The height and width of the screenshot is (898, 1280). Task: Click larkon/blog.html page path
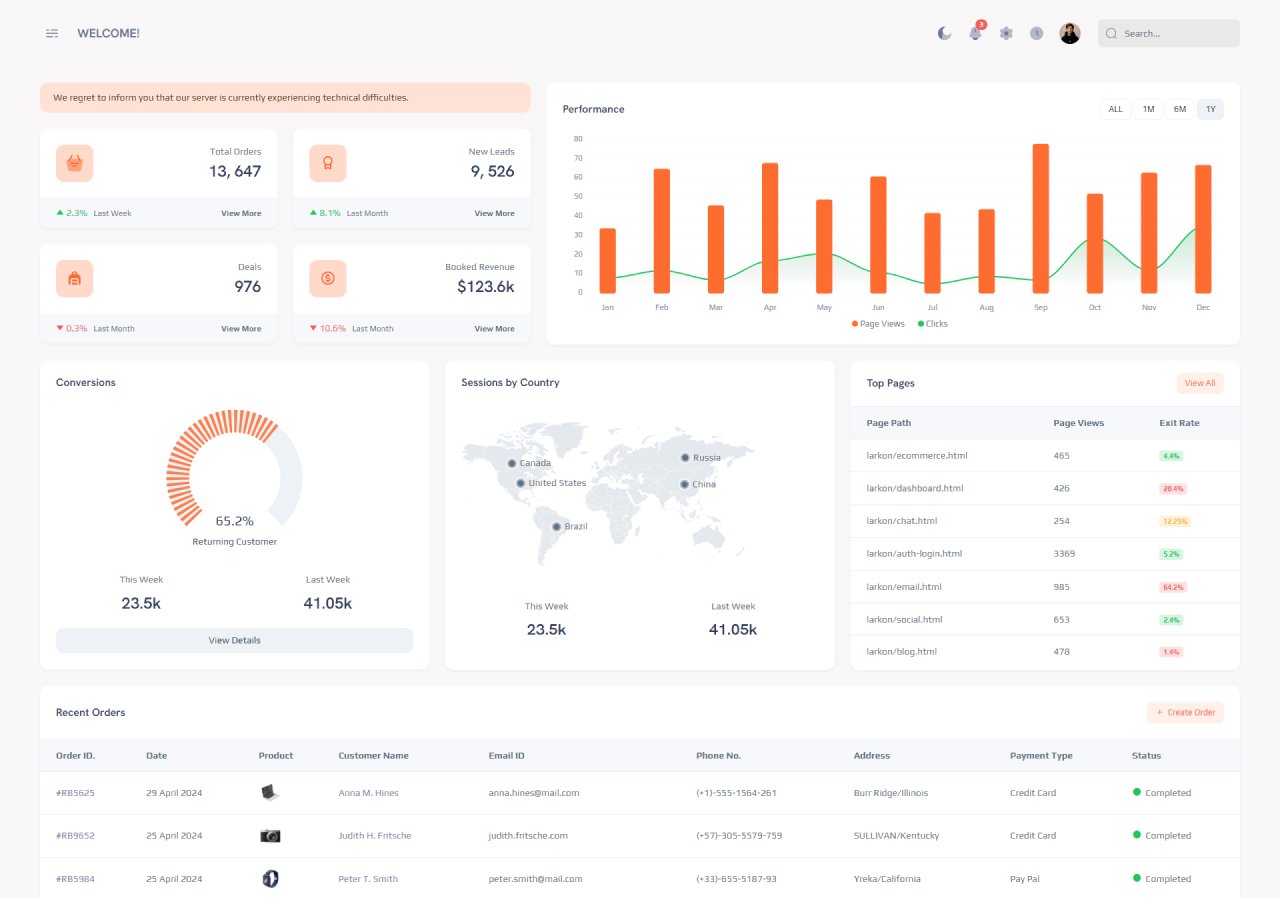click(902, 652)
